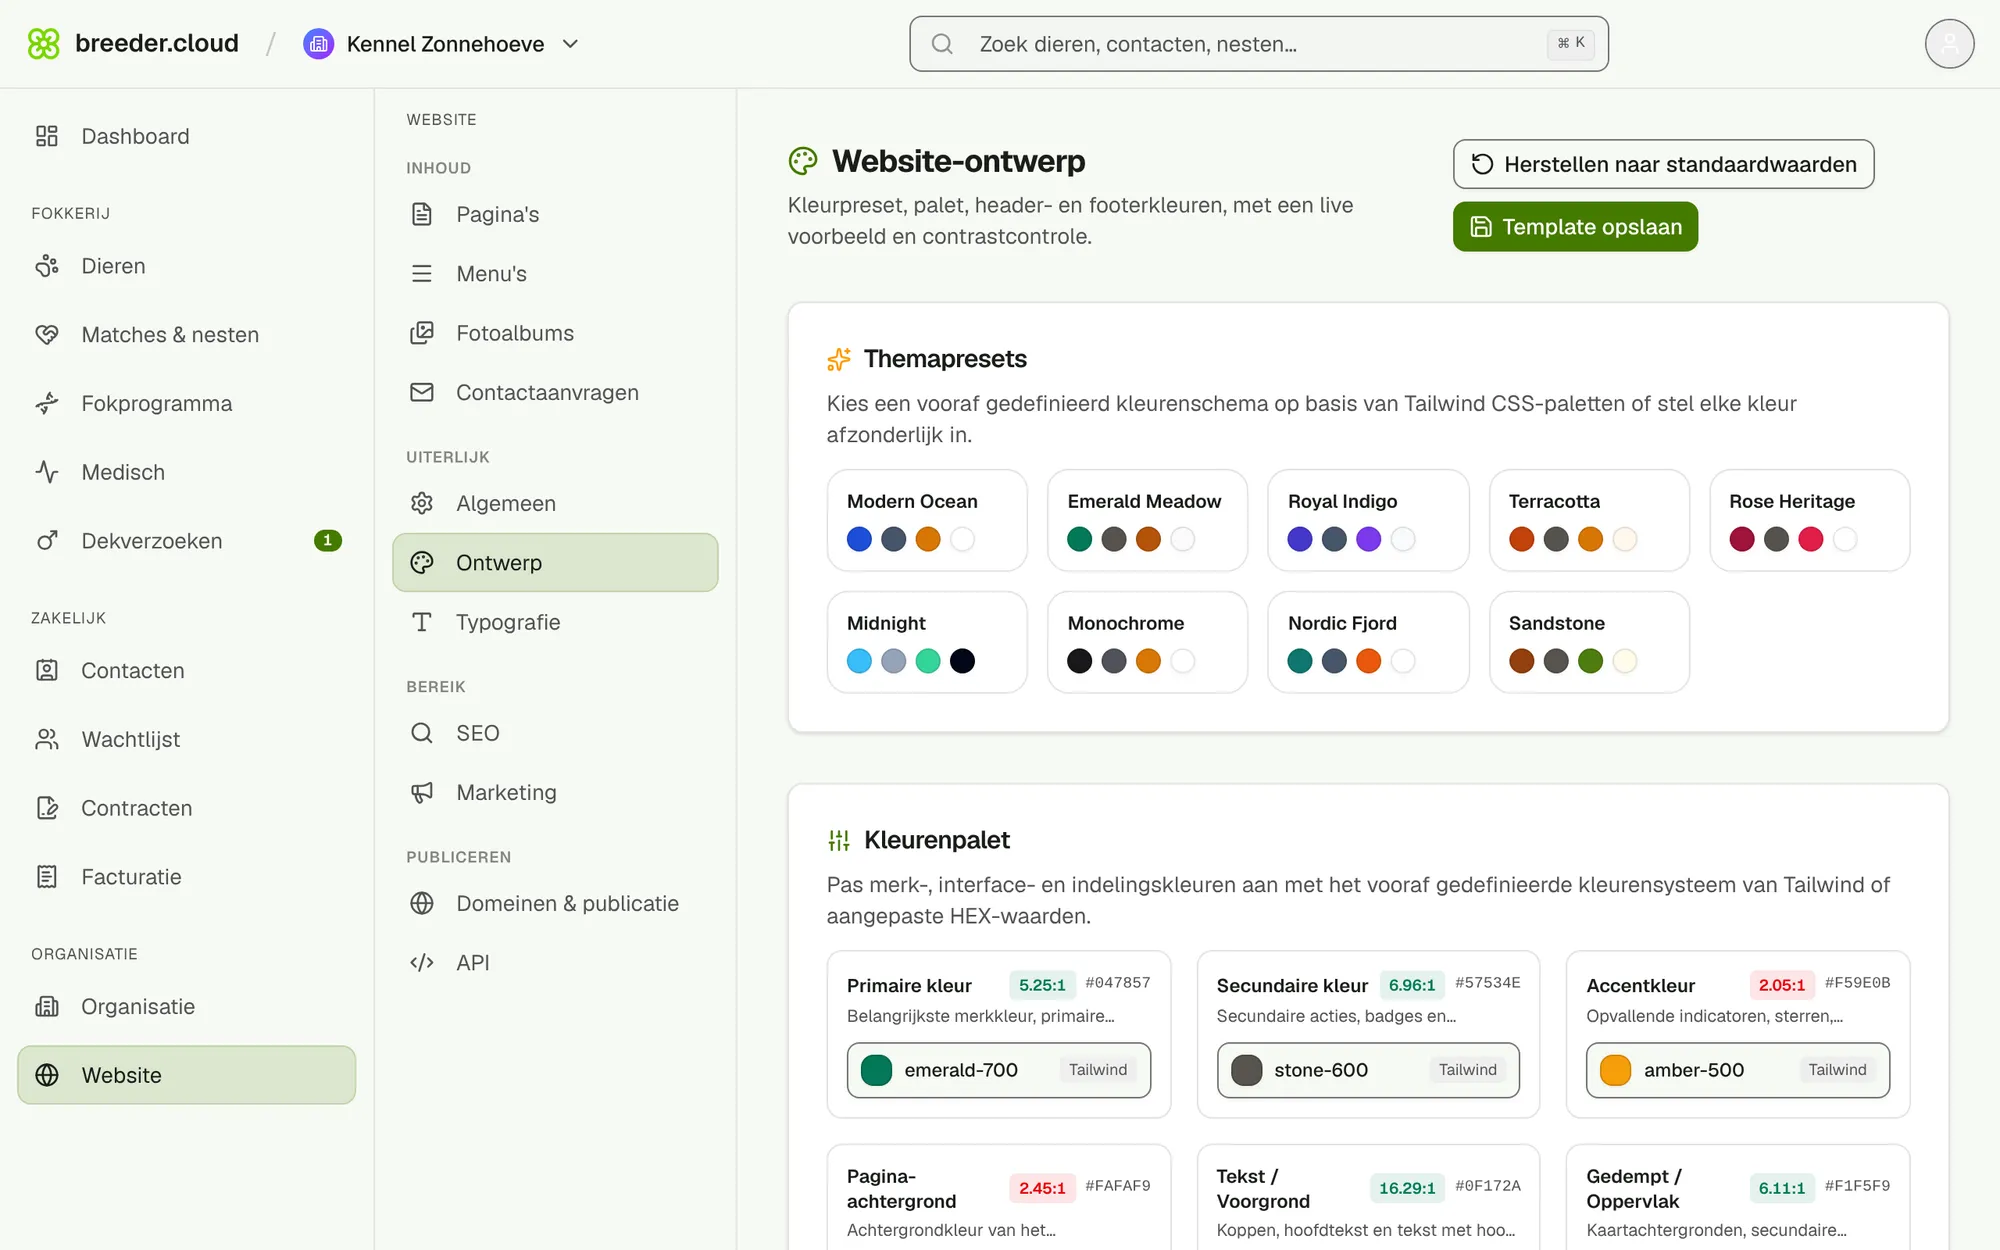2000x1250 pixels.
Task: Open the user profile avatar
Action: click(x=1949, y=44)
